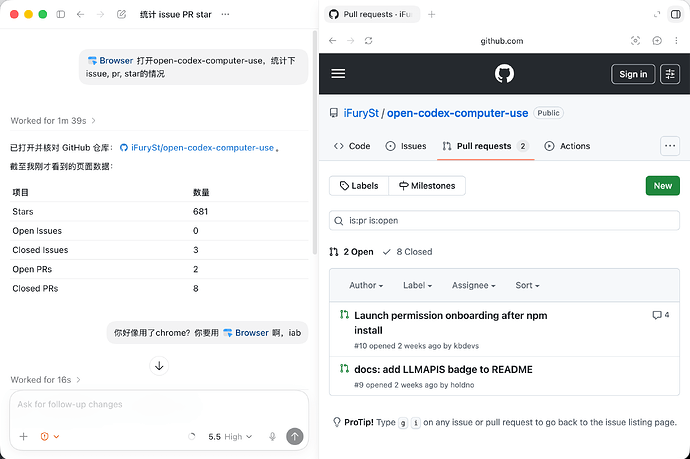690x459 pixels.
Task: Toggle the left sidebar panel icon
Action: 61,15
